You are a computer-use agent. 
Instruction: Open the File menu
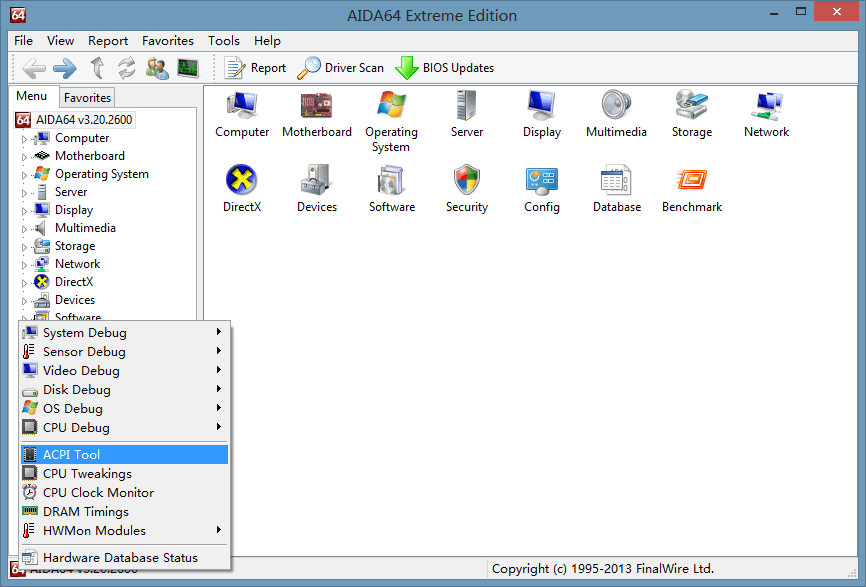point(23,41)
